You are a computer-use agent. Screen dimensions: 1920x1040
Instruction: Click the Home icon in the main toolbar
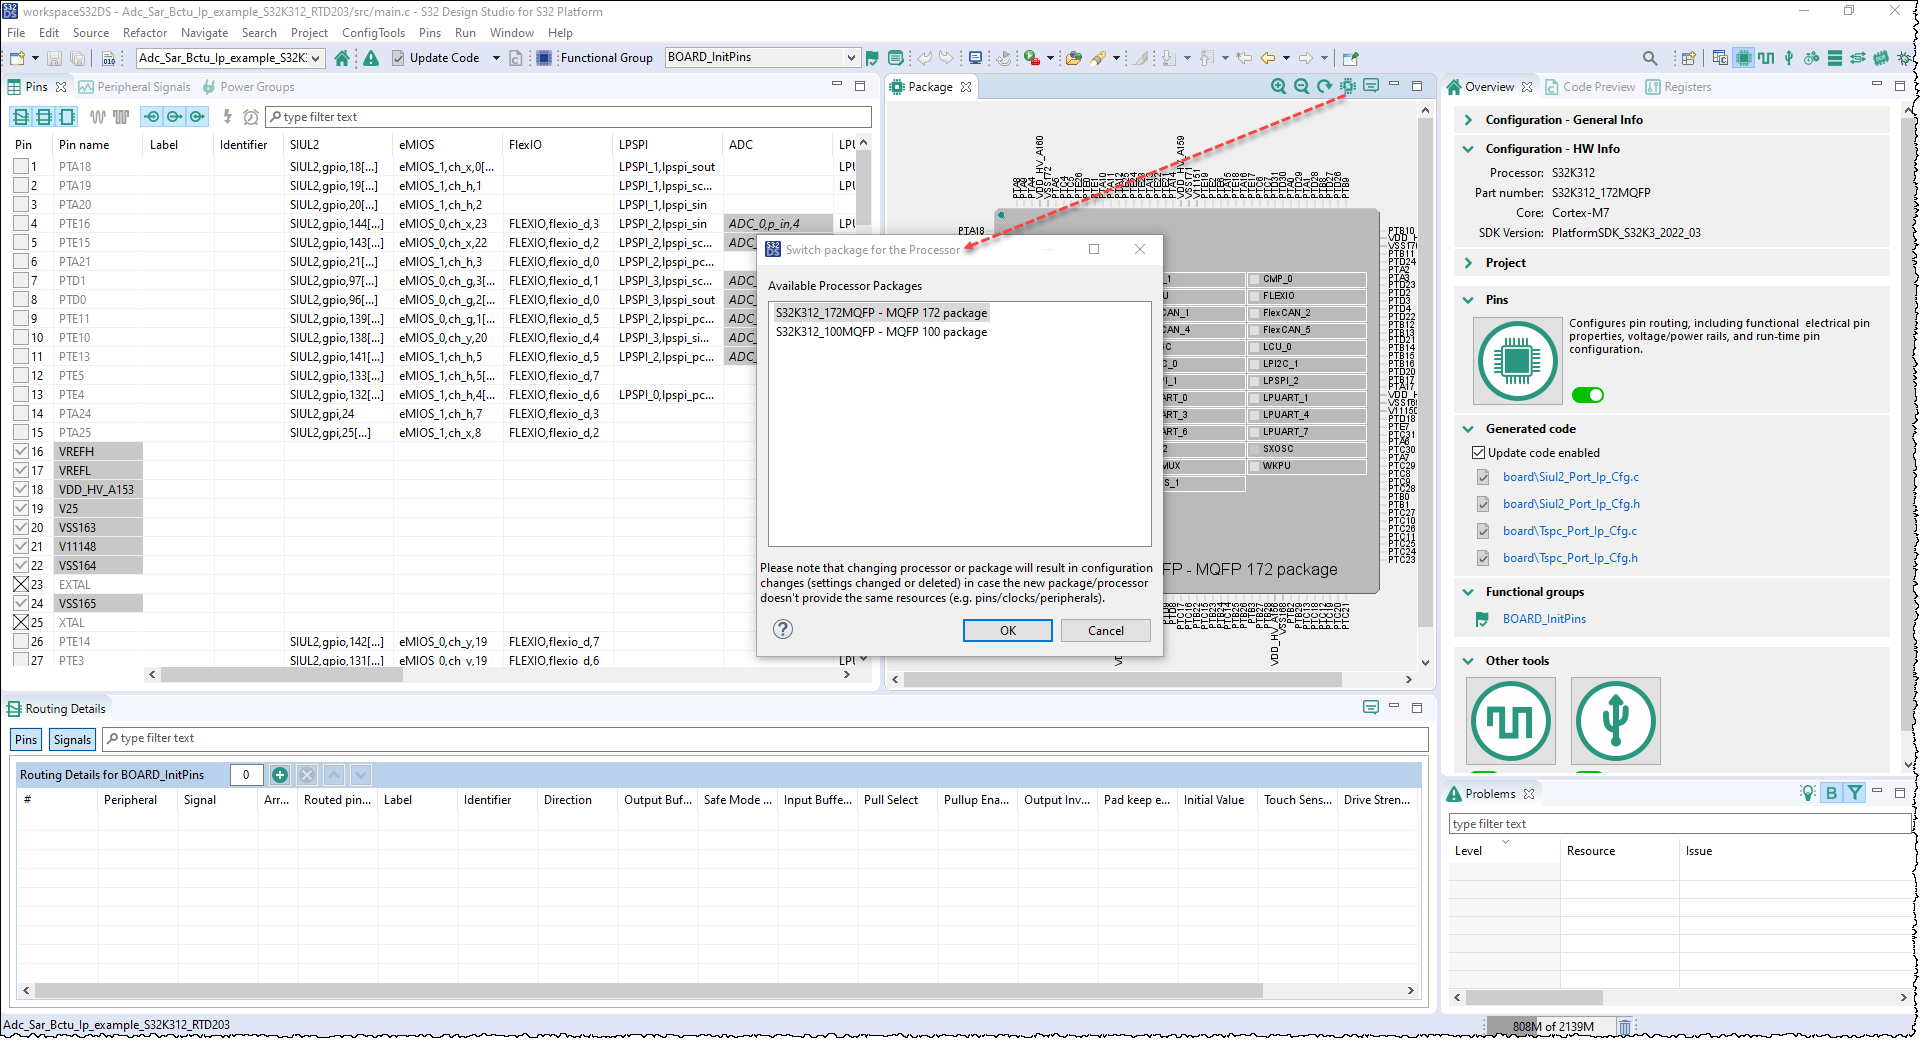click(343, 58)
